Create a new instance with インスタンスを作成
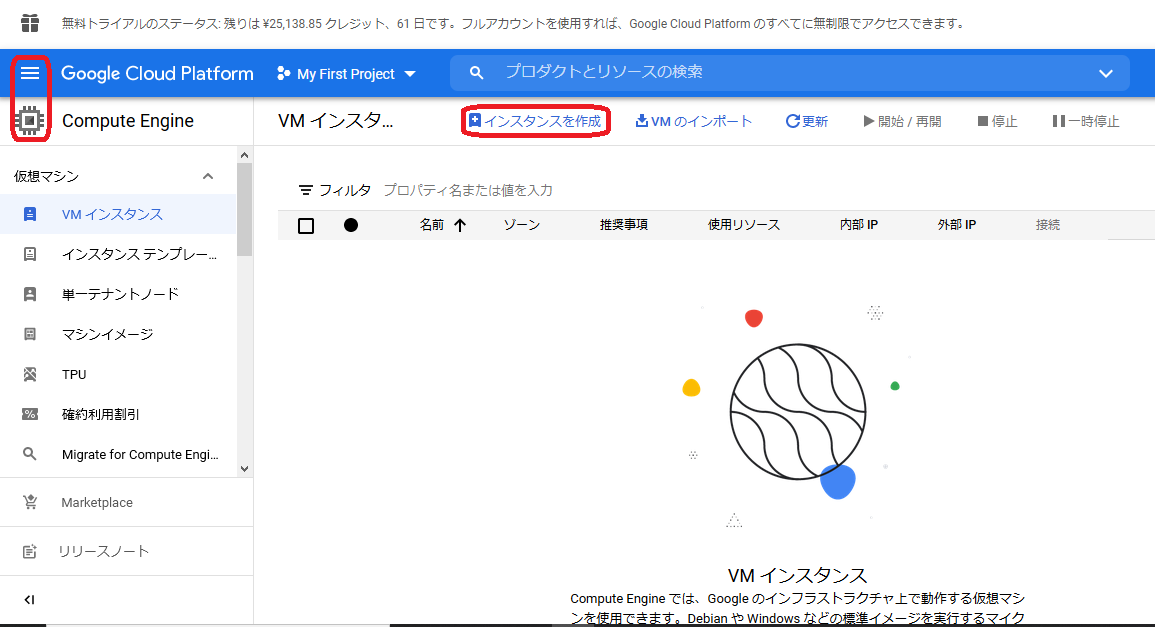This screenshot has width=1155, height=627. coord(535,121)
